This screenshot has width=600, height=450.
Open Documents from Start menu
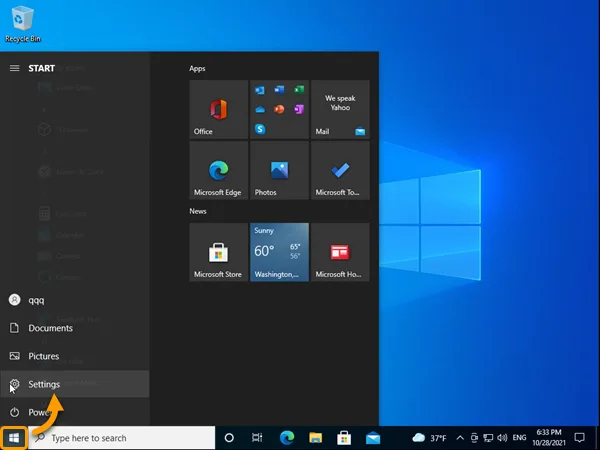[x=75, y=328]
